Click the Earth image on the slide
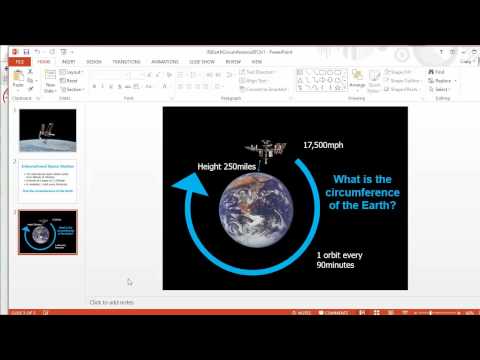Screen dimensions: 480x360 coord(256,210)
